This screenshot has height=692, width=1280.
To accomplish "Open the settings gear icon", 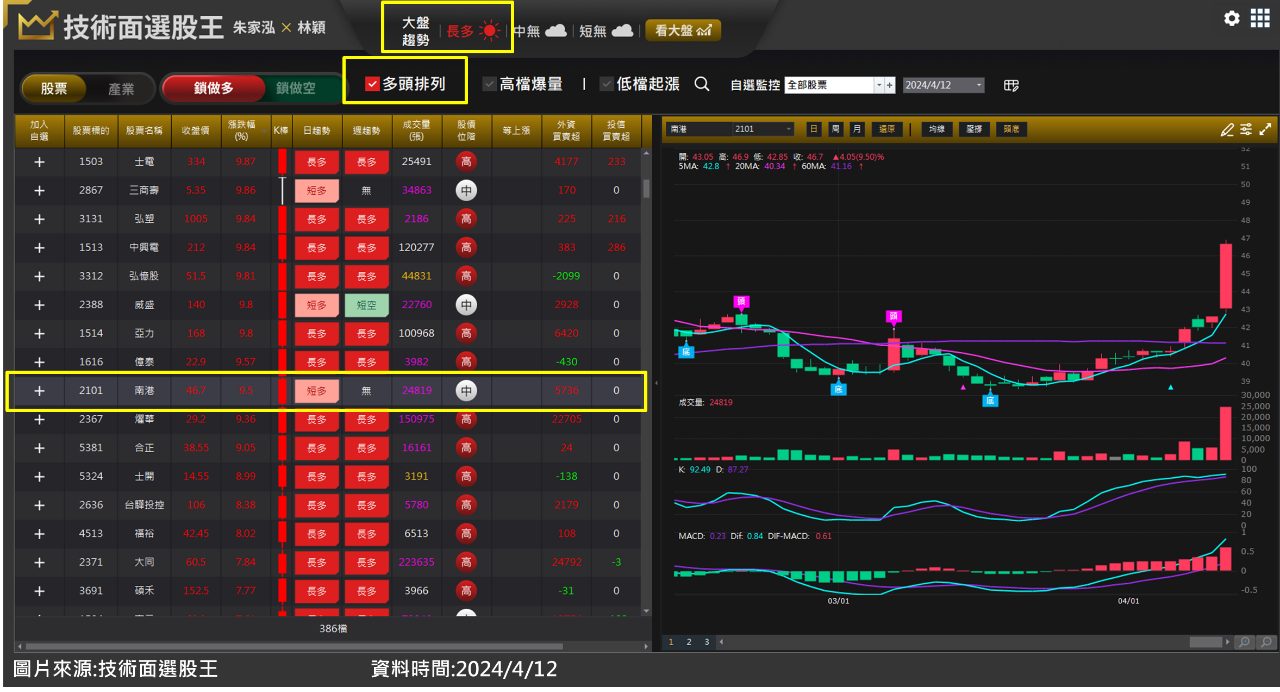I will 1231,18.
